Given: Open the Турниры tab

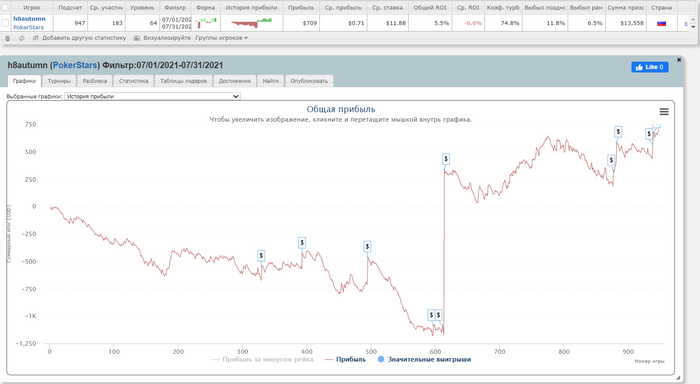Looking at the screenshot, I should [x=59, y=81].
